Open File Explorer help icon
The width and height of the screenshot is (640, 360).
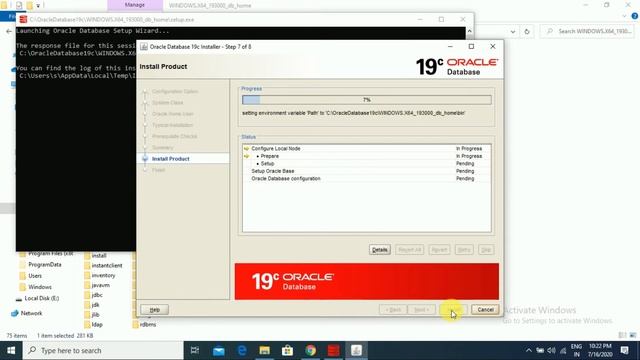point(635,16)
